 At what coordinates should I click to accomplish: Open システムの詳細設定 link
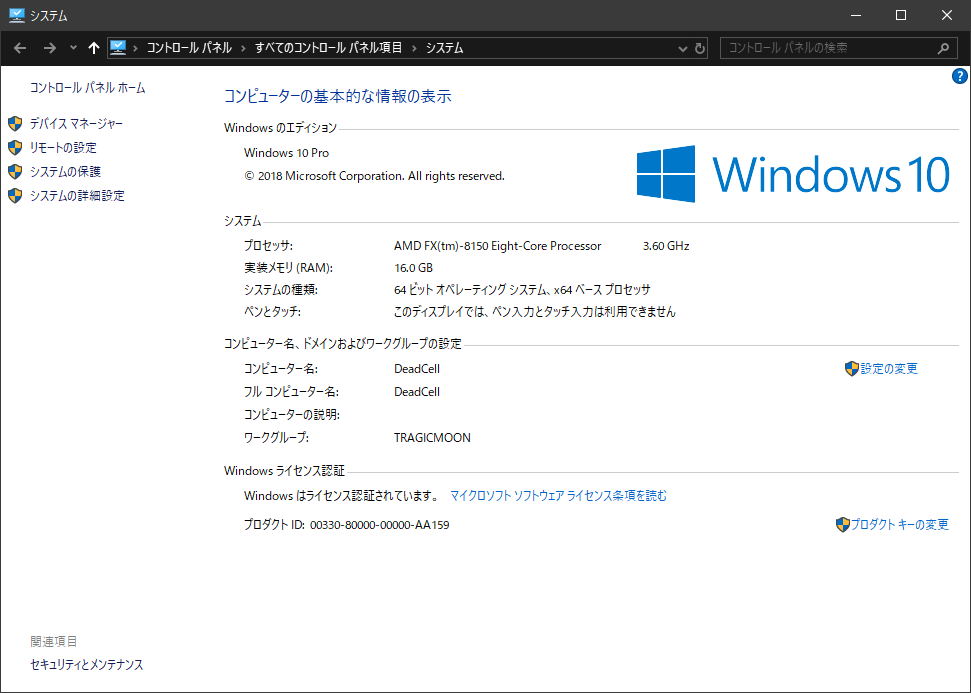77,196
